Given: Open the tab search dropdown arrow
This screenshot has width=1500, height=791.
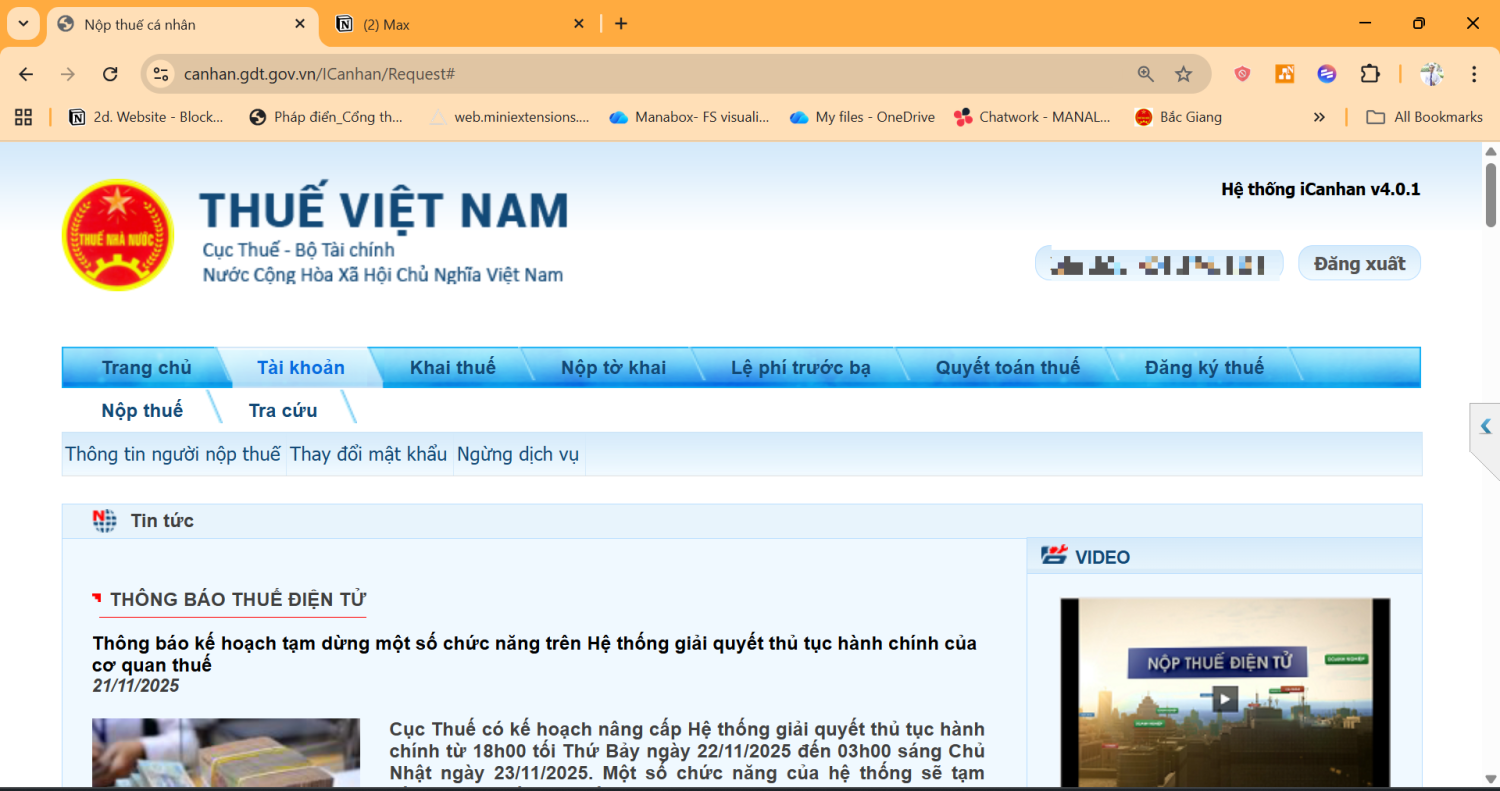Looking at the screenshot, I should point(23,23).
